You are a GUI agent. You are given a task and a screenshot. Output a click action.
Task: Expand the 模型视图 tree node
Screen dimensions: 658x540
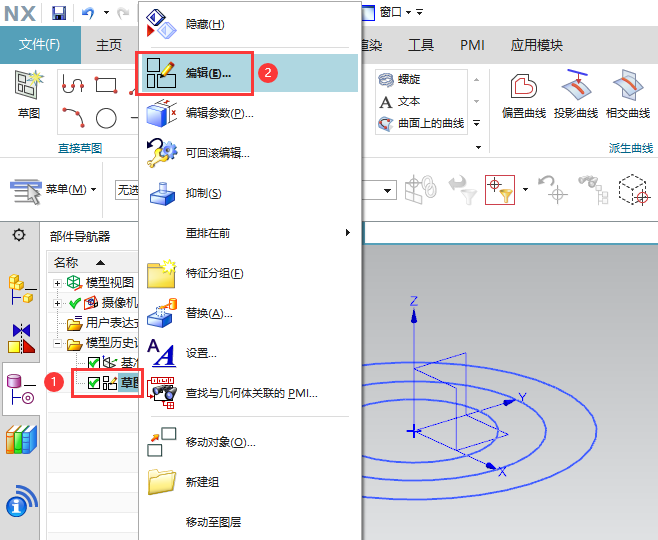[x=57, y=283]
